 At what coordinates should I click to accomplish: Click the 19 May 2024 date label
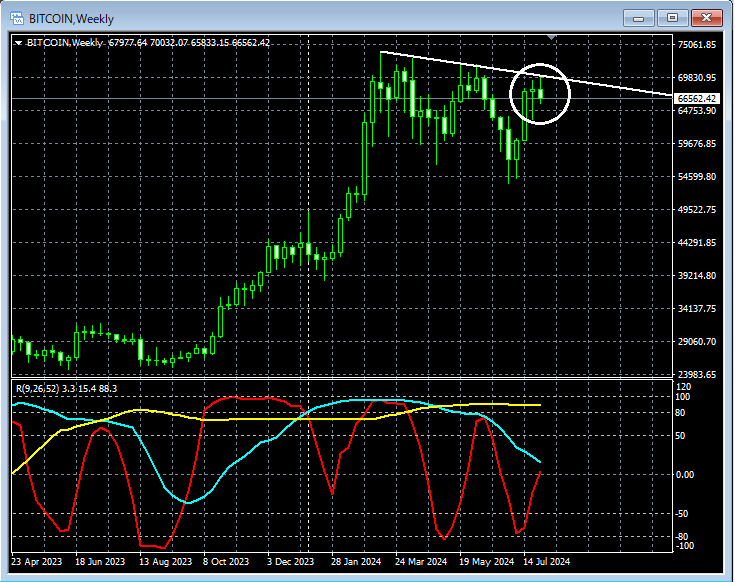point(486,561)
